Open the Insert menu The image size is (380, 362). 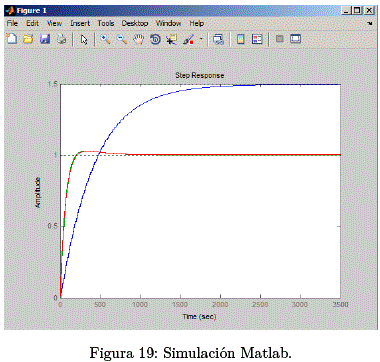pos(80,23)
